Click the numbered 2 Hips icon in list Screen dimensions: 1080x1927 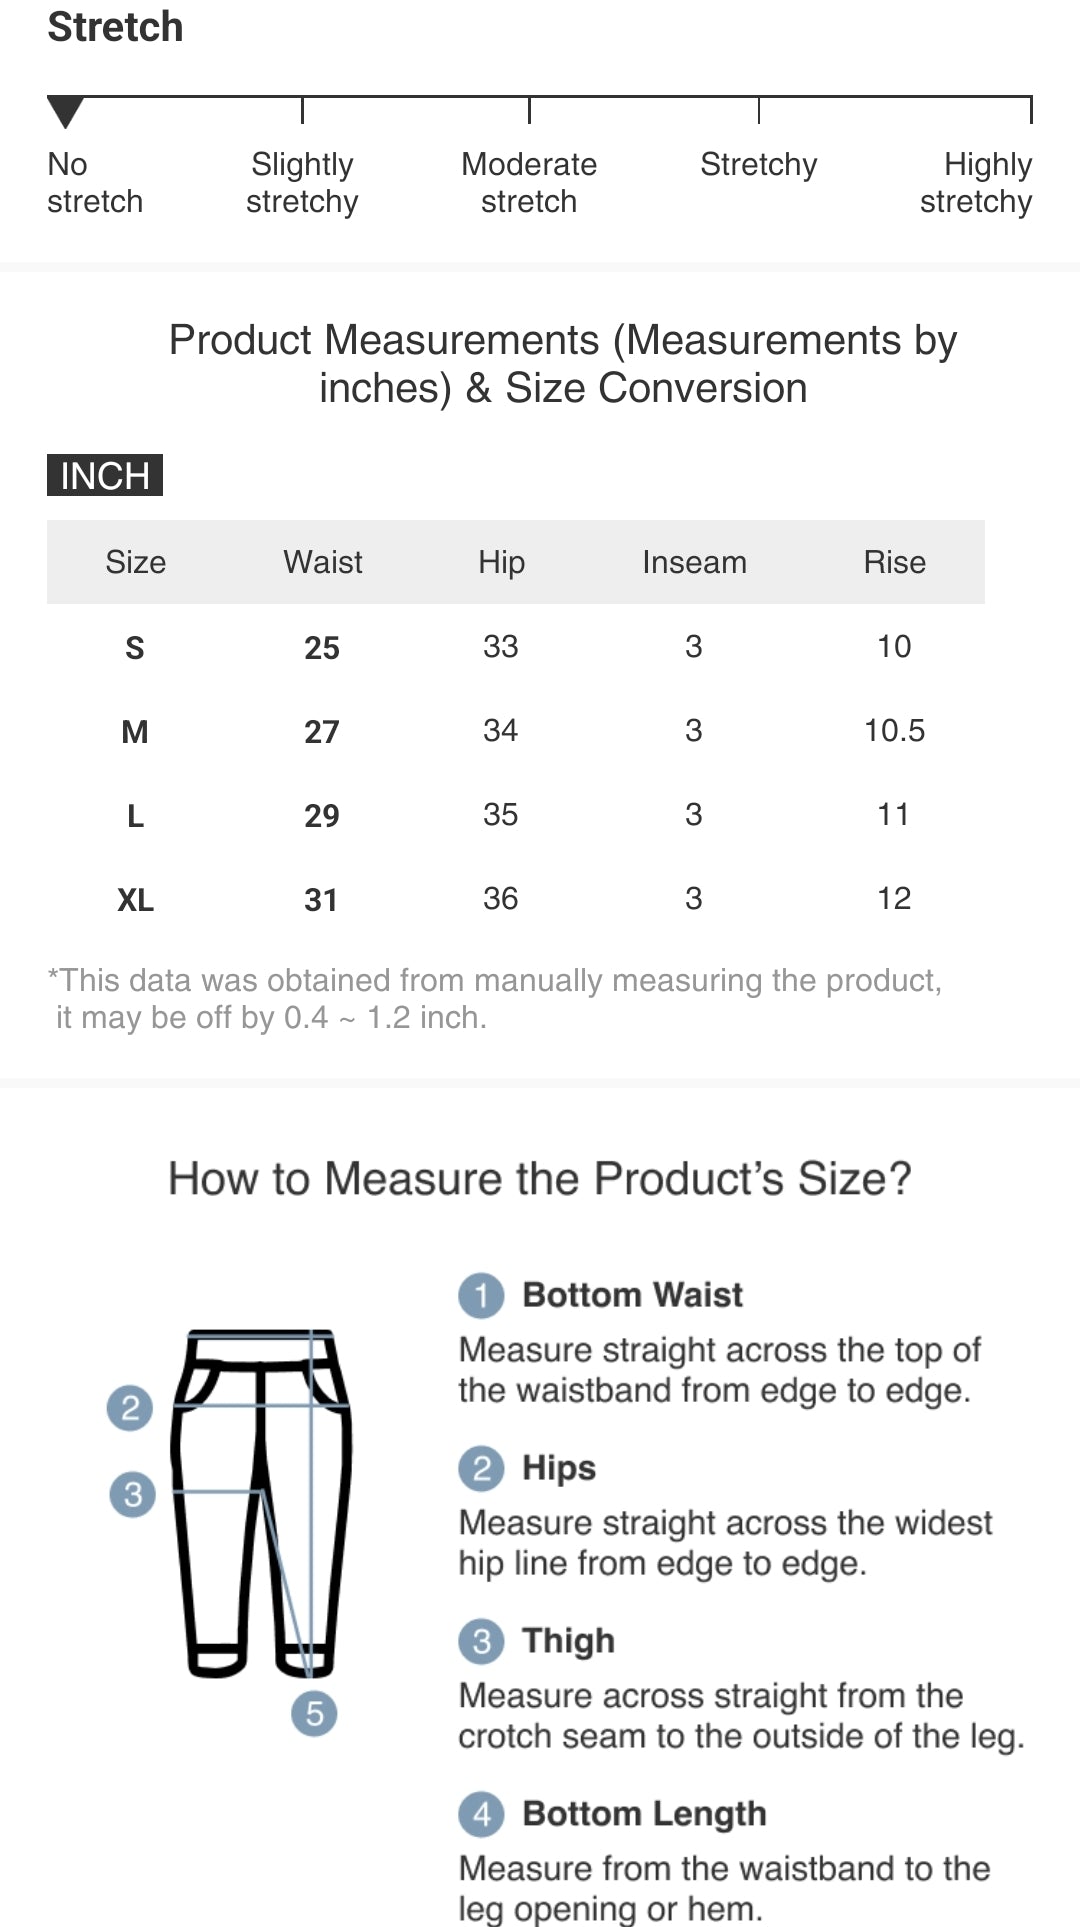pos(481,1469)
